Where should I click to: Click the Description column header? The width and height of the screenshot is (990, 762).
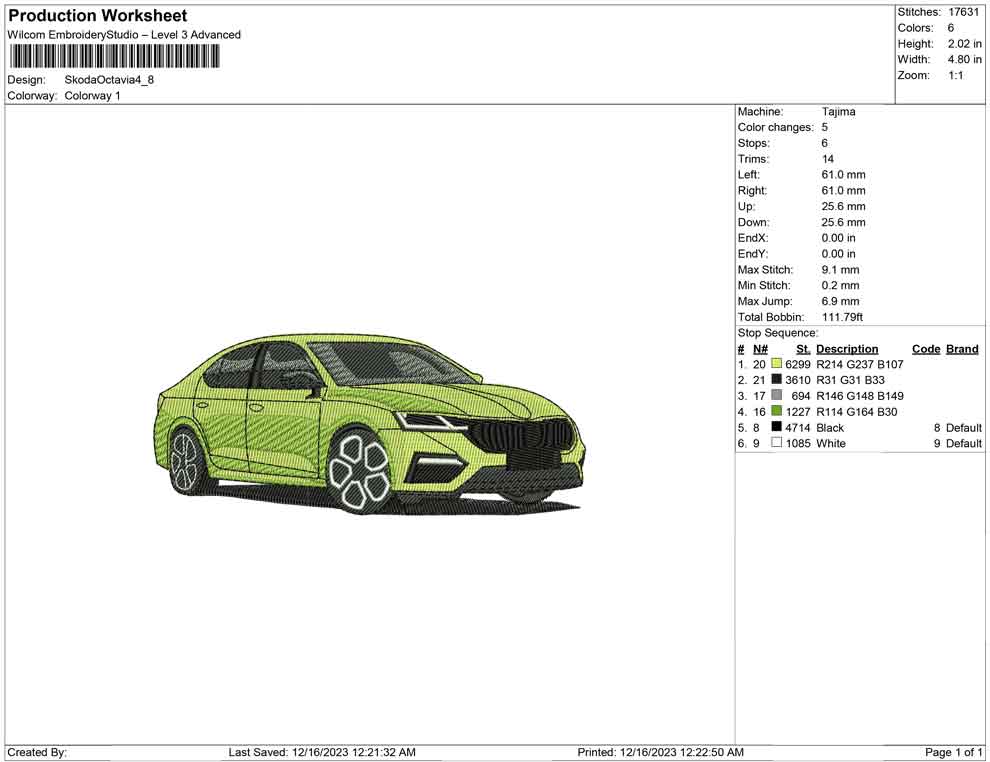[847, 348]
